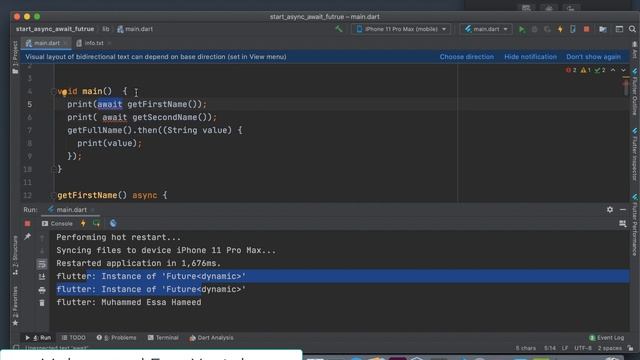640x360 pixels.
Task: Click the green hammer Build icon
Action: click(x=339, y=29)
